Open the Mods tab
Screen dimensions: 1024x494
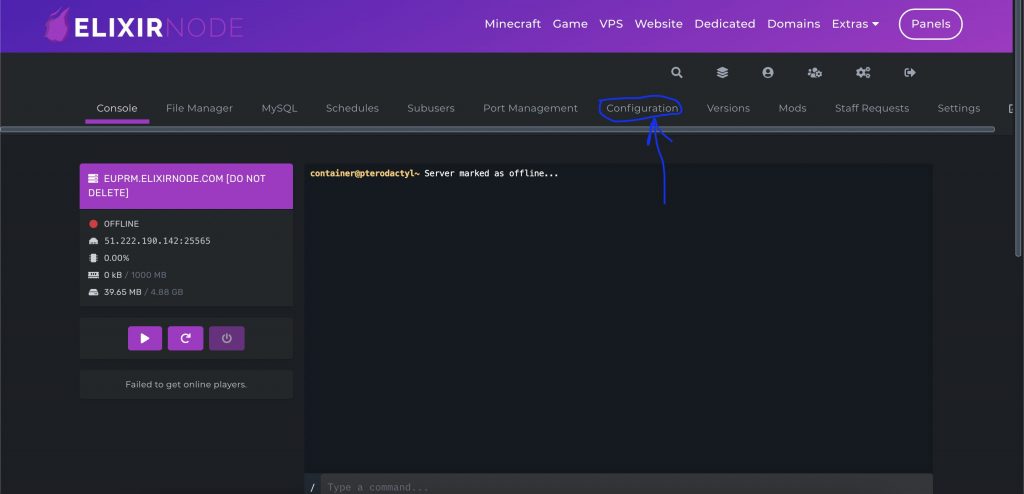(792, 108)
